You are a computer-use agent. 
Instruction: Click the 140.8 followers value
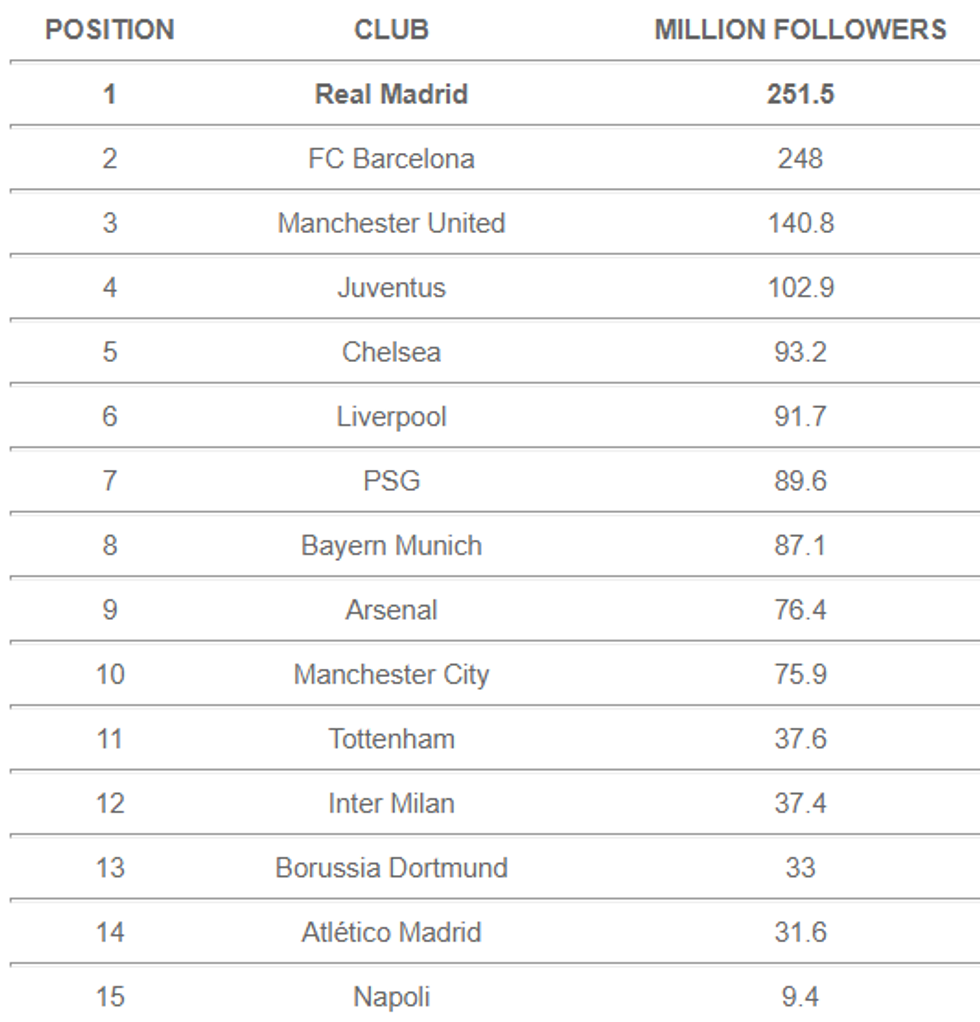coord(800,223)
